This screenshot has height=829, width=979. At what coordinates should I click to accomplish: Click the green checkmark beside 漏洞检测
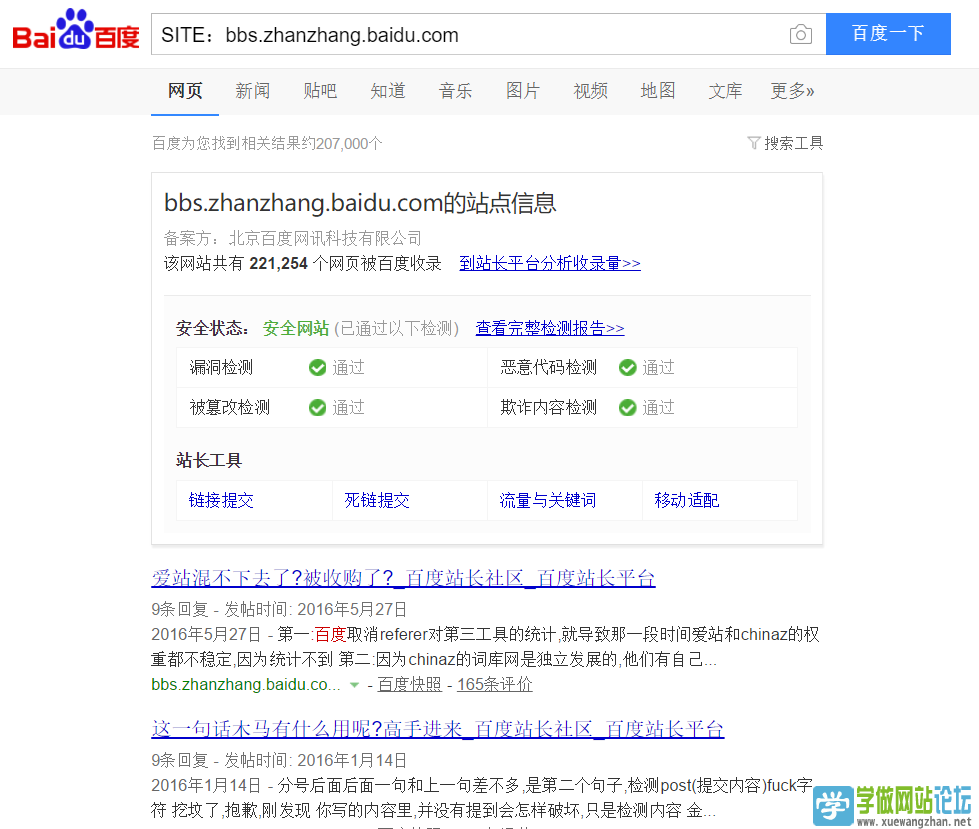[317, 367]
